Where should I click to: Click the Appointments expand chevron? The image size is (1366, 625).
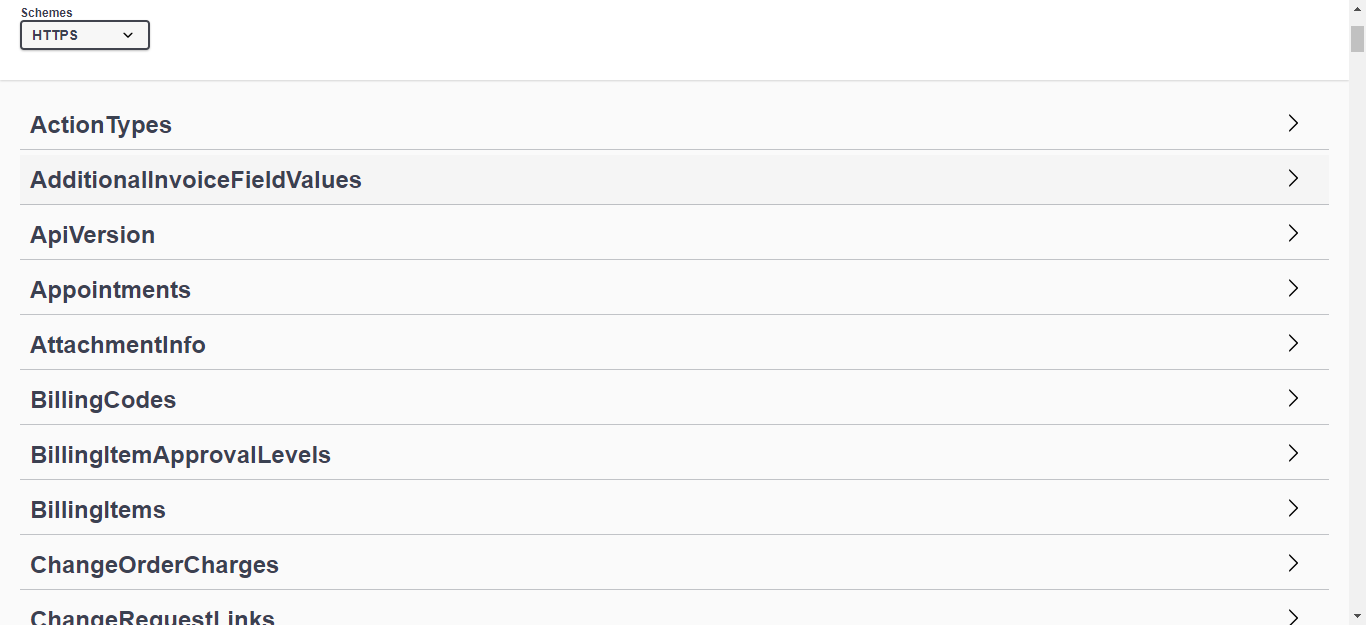[1293, 289]
